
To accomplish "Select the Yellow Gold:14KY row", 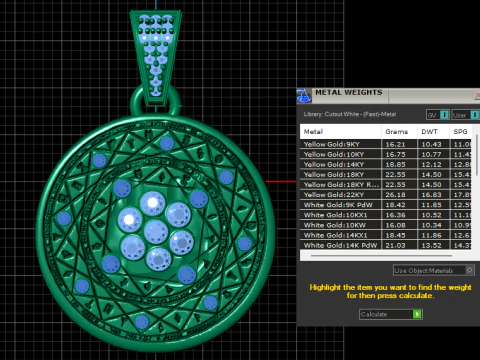I will [x=386, y=164].
